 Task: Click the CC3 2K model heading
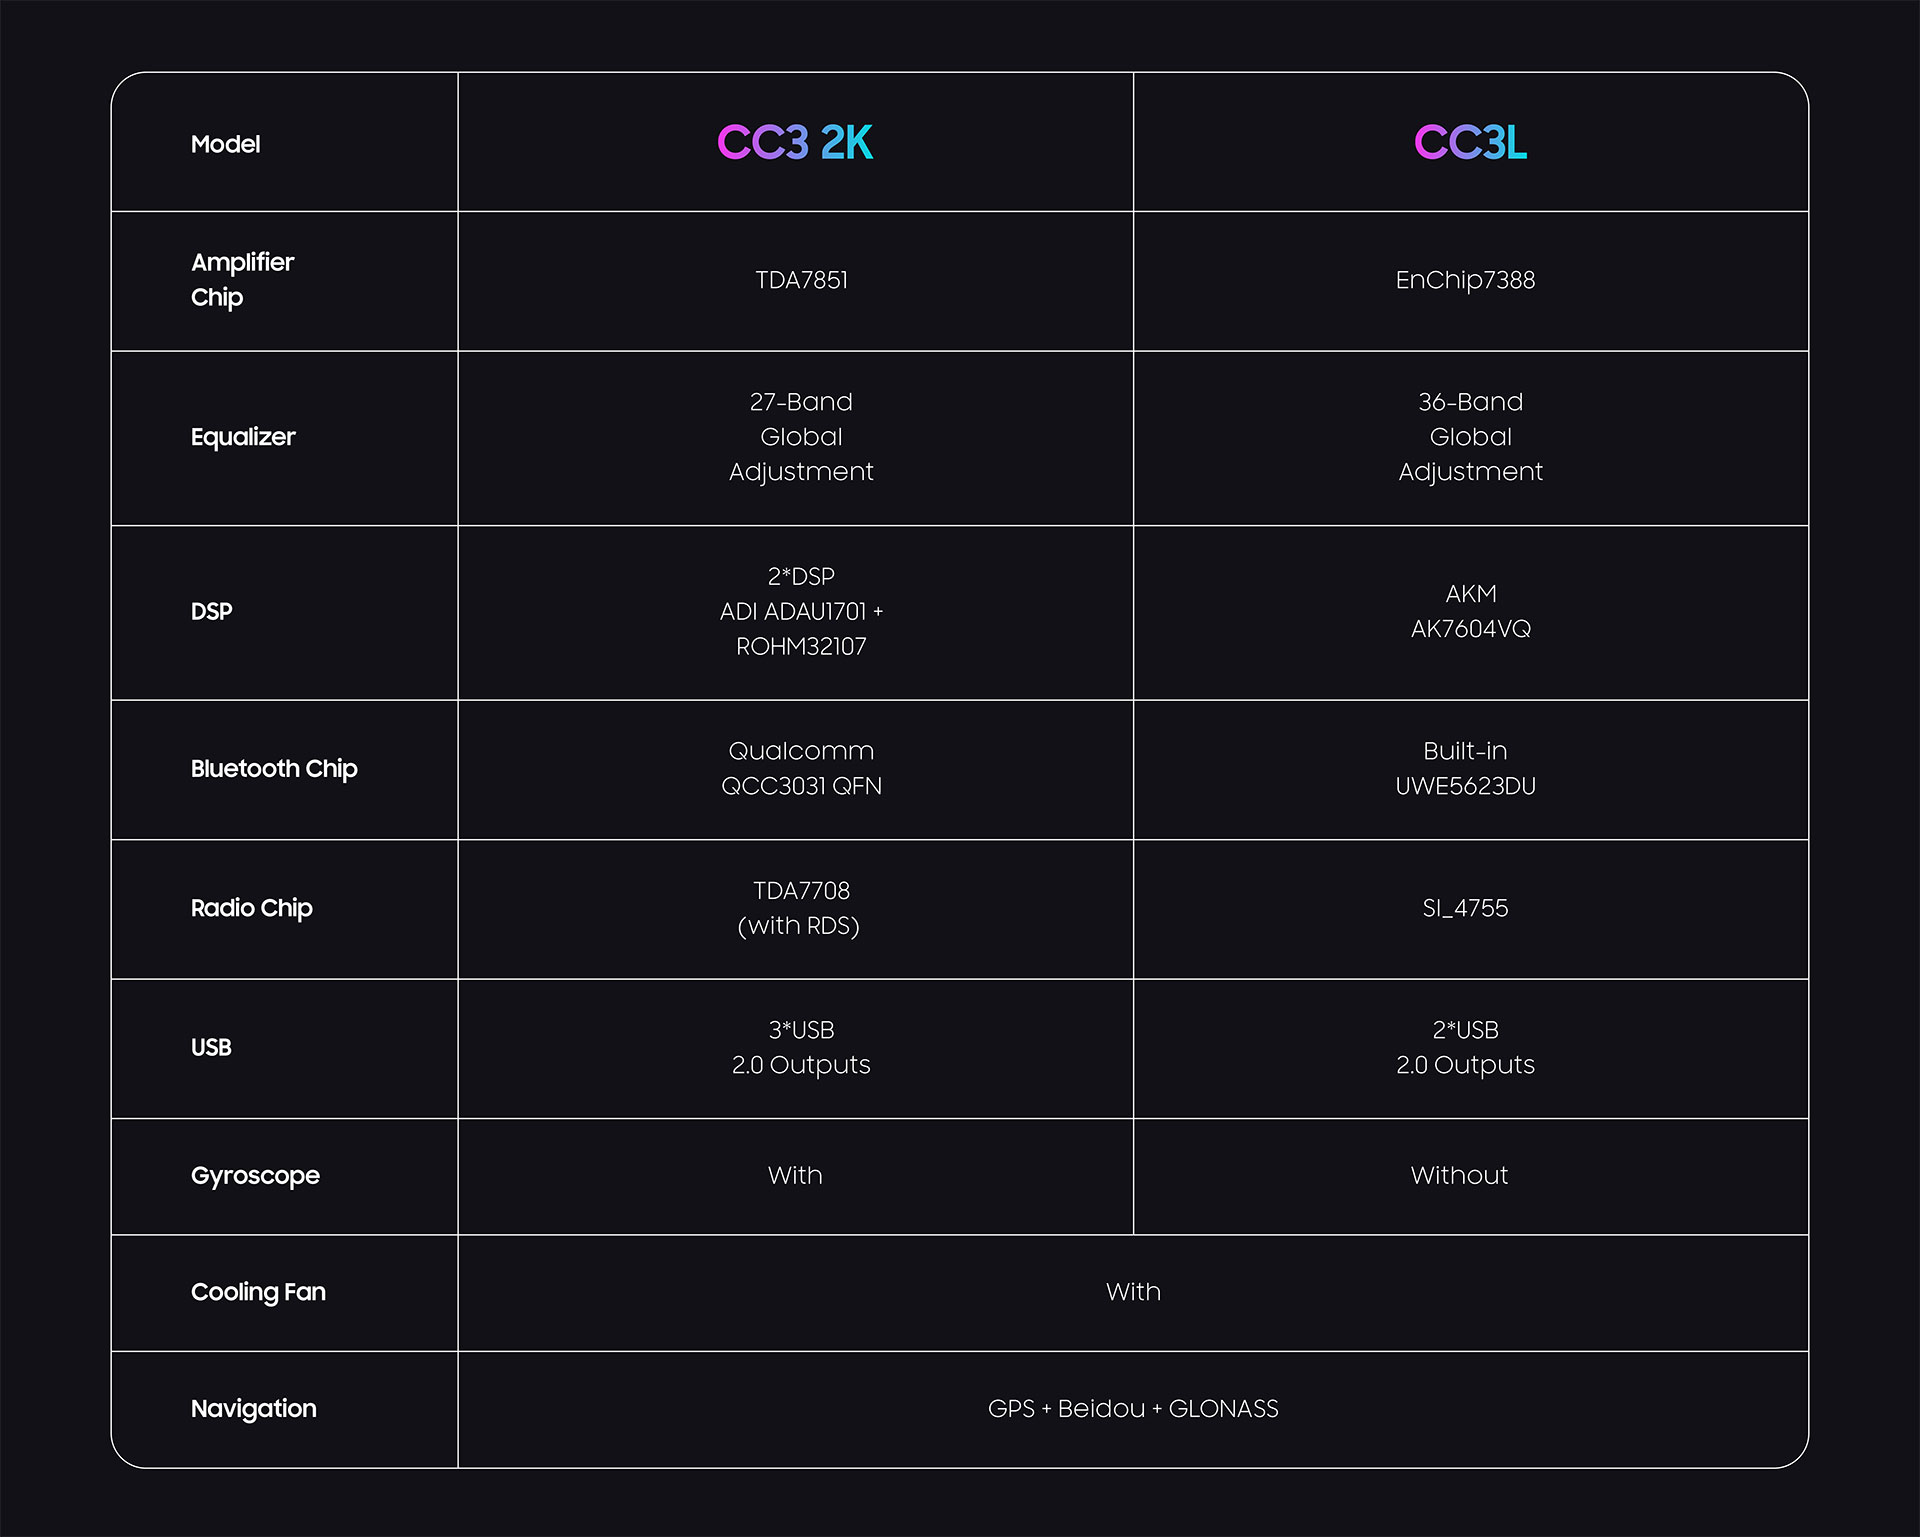tap(795, 142)
